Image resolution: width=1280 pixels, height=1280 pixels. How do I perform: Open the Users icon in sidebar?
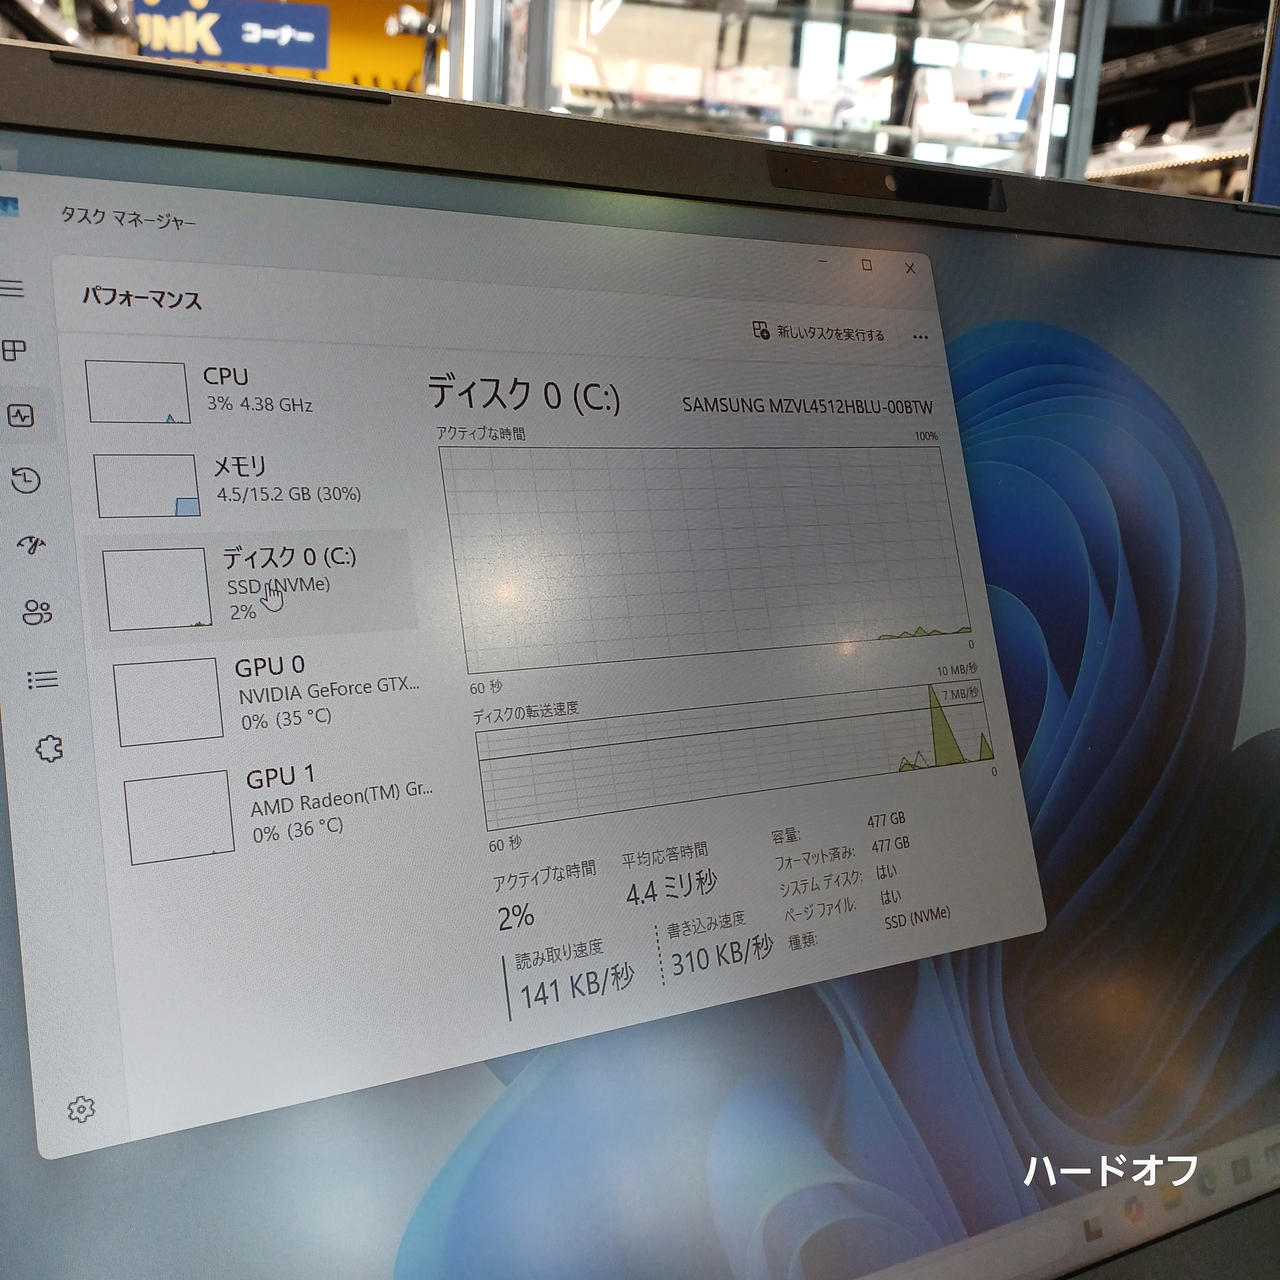click(x=37, y=612)
